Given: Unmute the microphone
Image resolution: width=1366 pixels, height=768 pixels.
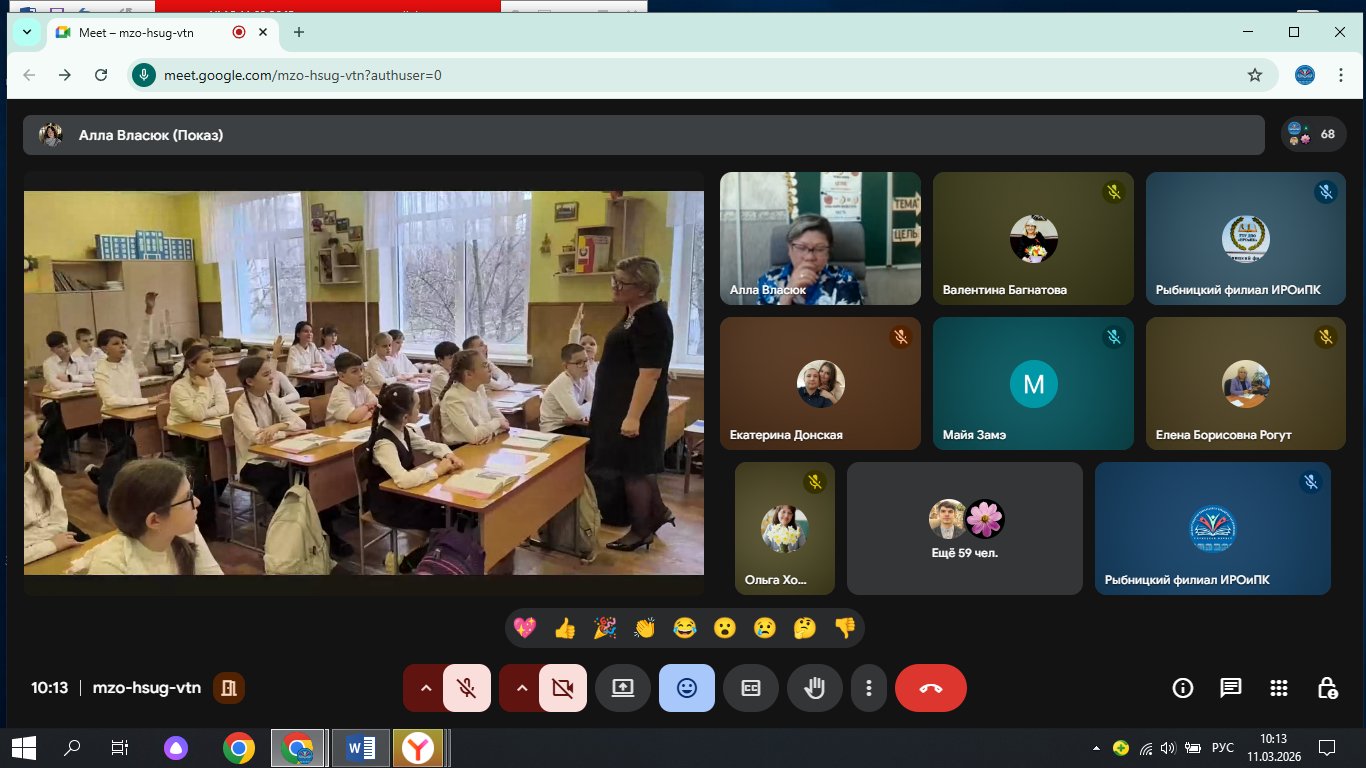Looking at the screenshot, I should [466, 688].
